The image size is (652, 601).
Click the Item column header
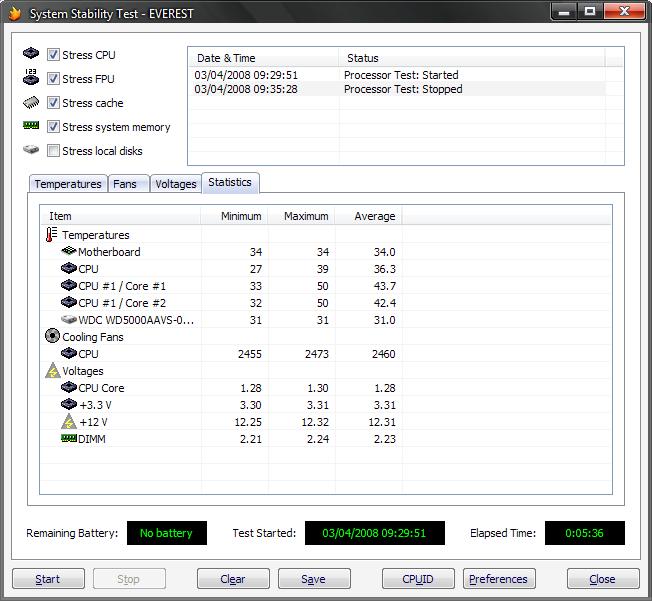click(x=121, y=216)
